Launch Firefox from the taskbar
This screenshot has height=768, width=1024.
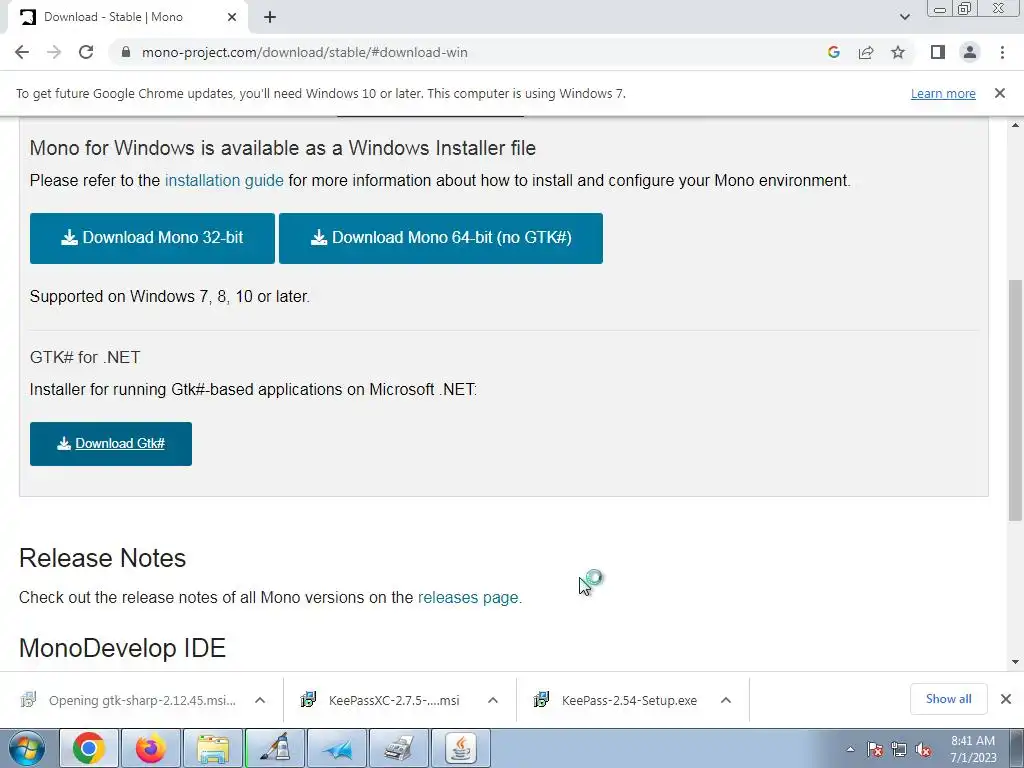click(x=151, y=748)
